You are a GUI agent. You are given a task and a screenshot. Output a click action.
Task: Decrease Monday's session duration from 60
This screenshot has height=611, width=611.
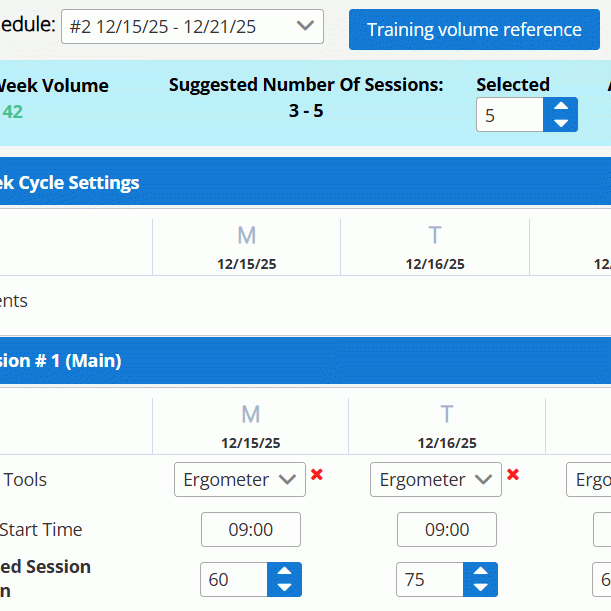coord(284,588)
